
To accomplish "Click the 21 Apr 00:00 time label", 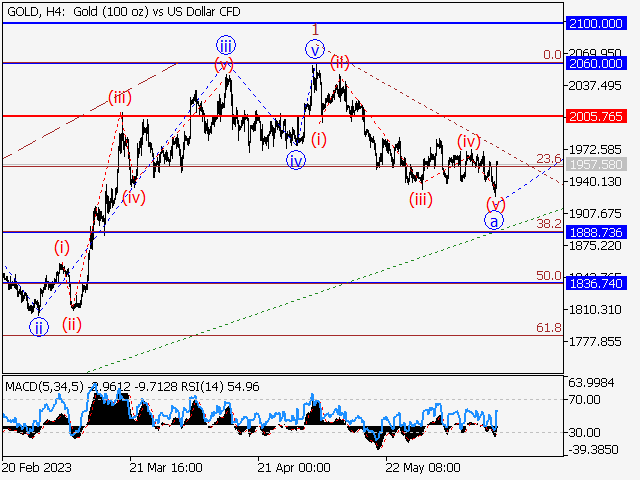I will point(294,467).
